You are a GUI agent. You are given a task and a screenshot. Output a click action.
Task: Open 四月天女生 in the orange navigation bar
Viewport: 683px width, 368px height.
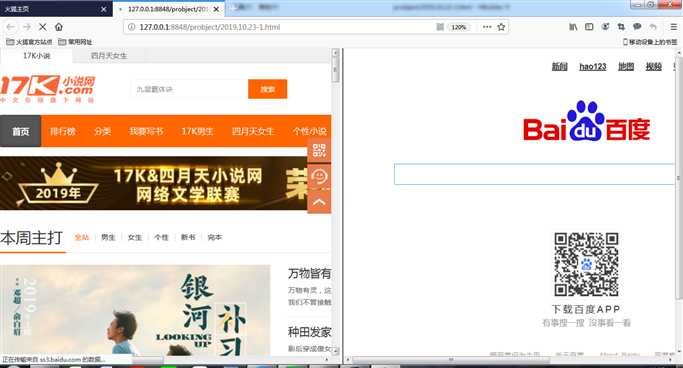[x=253, y=131]
